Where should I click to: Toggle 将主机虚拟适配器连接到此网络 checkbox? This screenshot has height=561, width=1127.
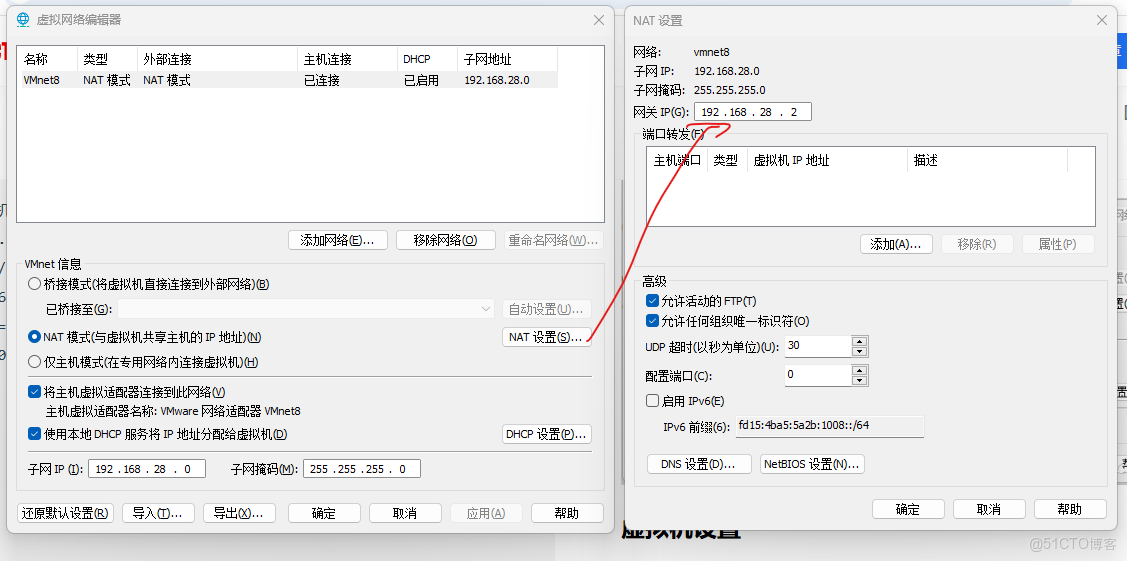(x=34, y=391)
